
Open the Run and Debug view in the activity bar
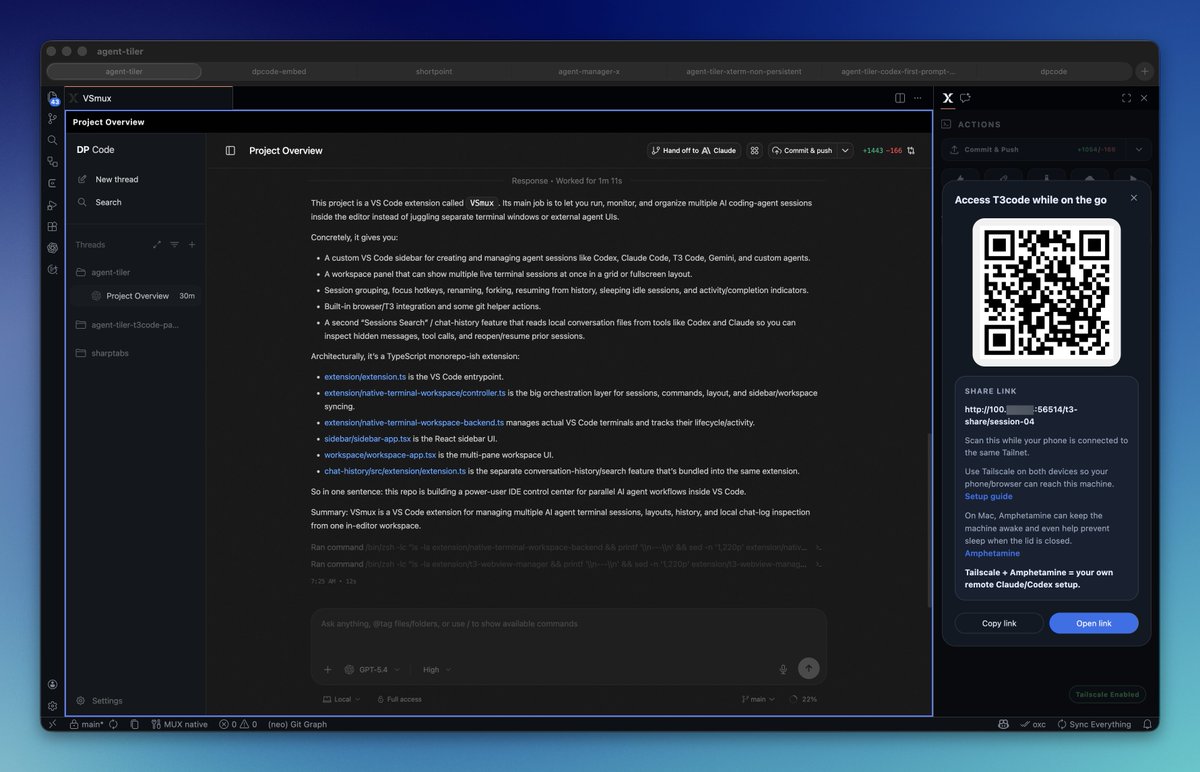(53, 205)
